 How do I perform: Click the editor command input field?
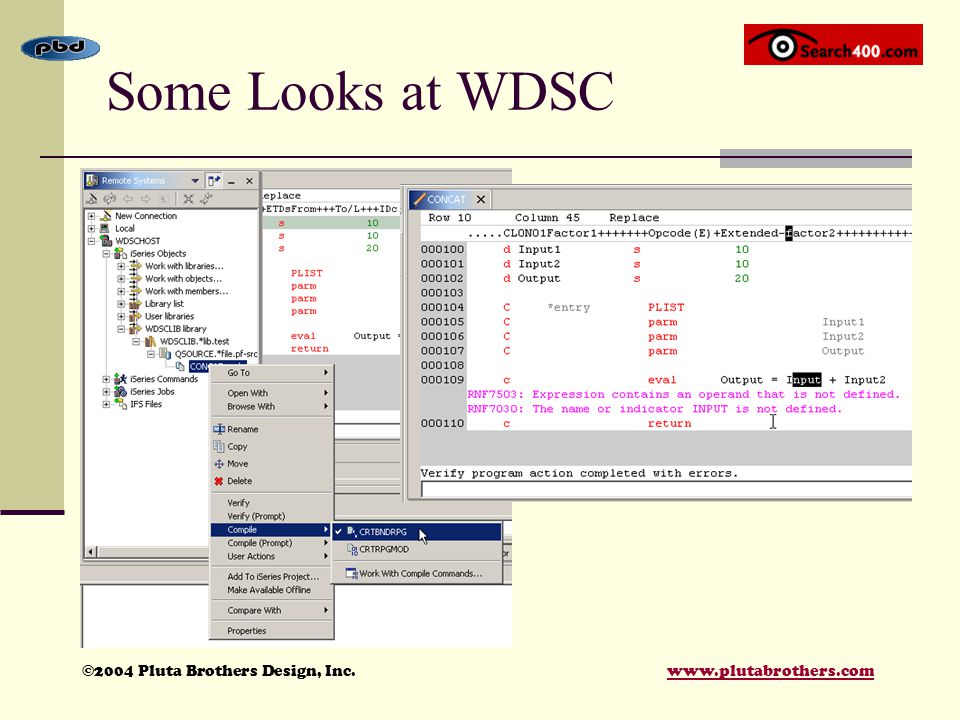(x=667, y=489)
